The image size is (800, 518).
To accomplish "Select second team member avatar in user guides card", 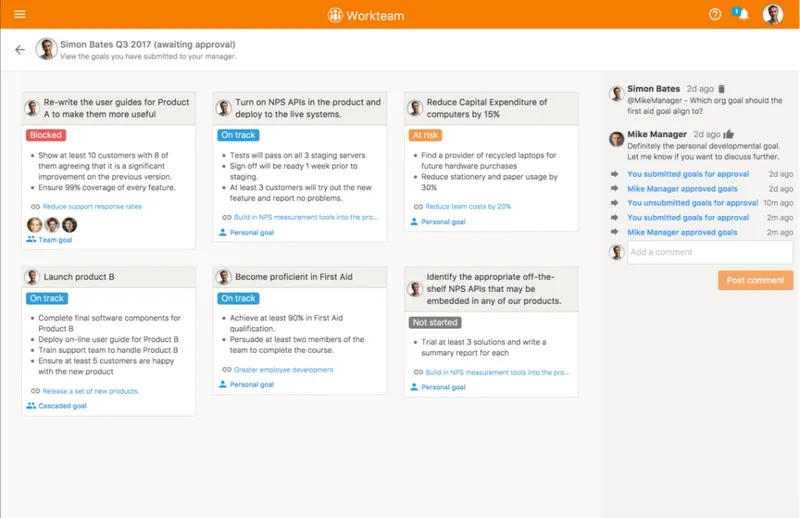I will [x=52, y=225].
